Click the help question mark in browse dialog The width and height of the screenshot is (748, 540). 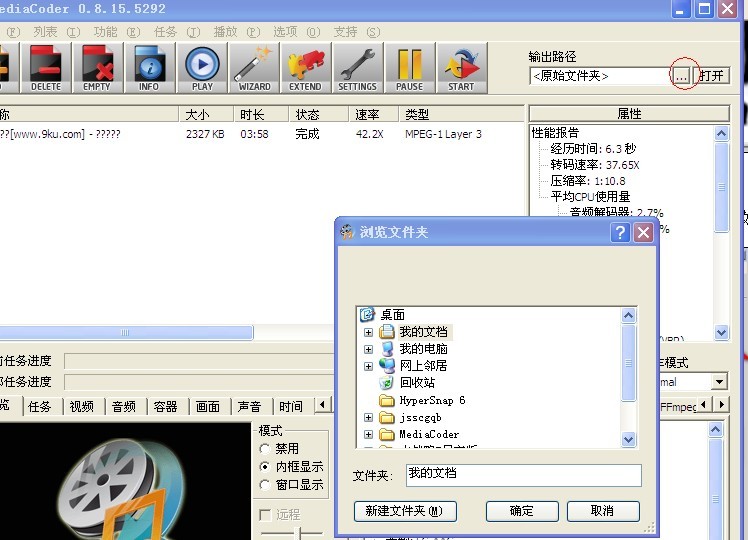(620, 233)
